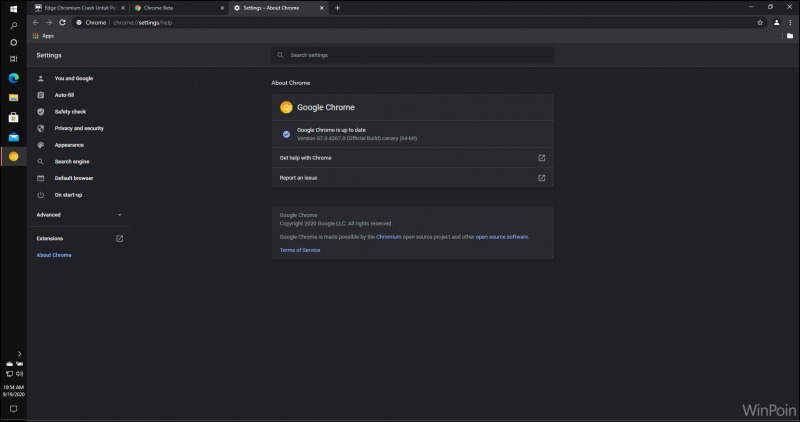Follow the Chromium project link

tap(388, 237)
